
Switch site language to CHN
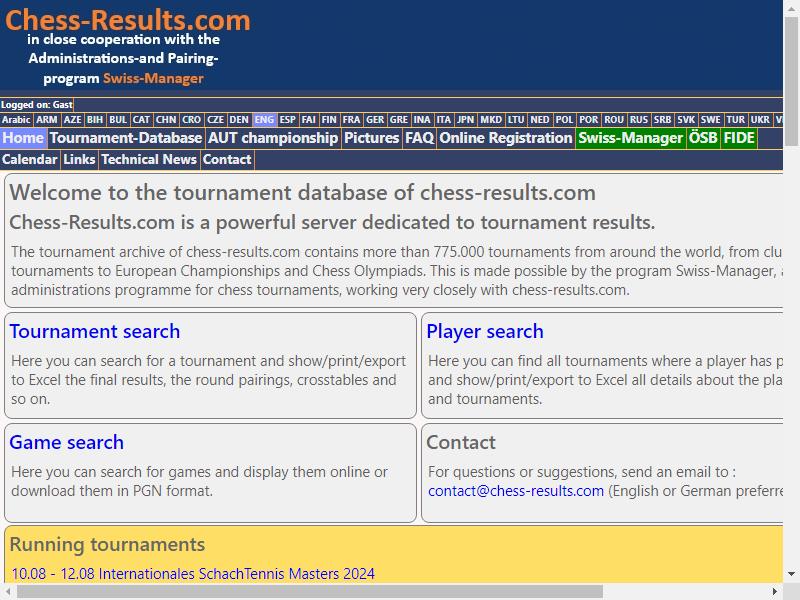[166, 119]
